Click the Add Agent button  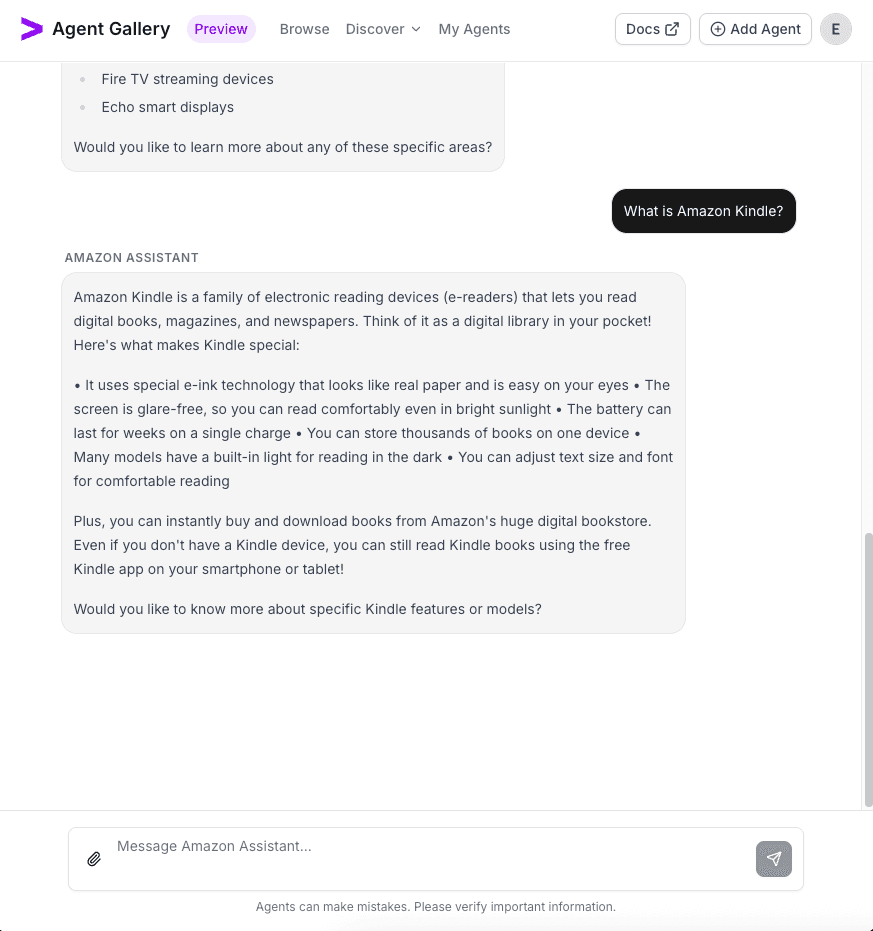pos(755,29)
